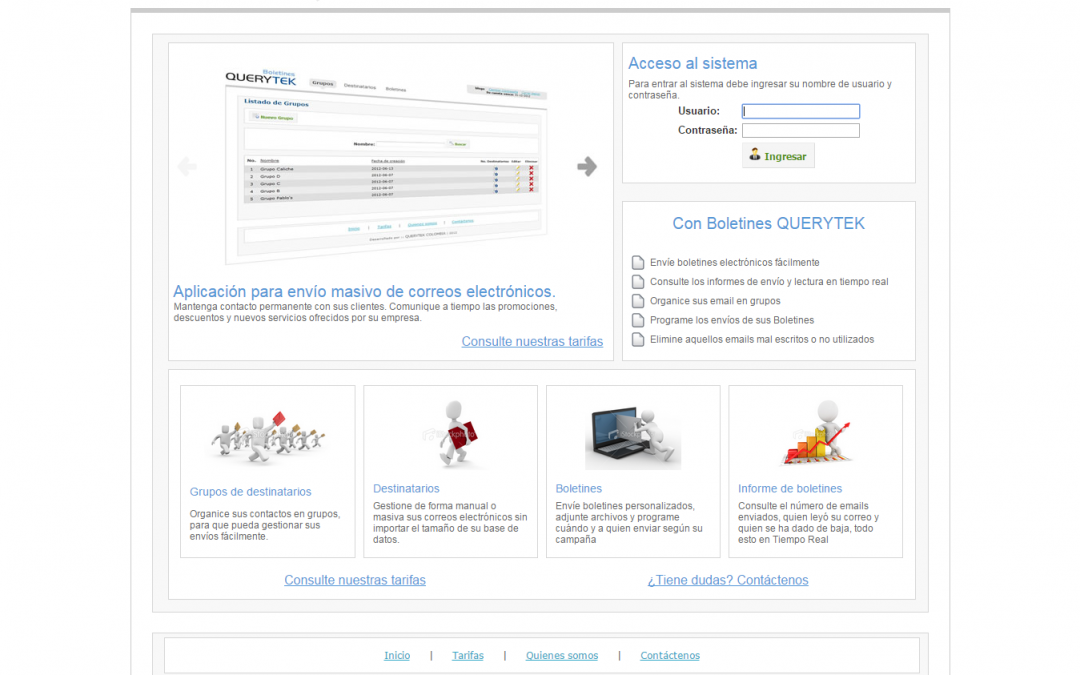
Task: Click the Con Boletines QUERYTEK heading
Action: coord(768,224)
